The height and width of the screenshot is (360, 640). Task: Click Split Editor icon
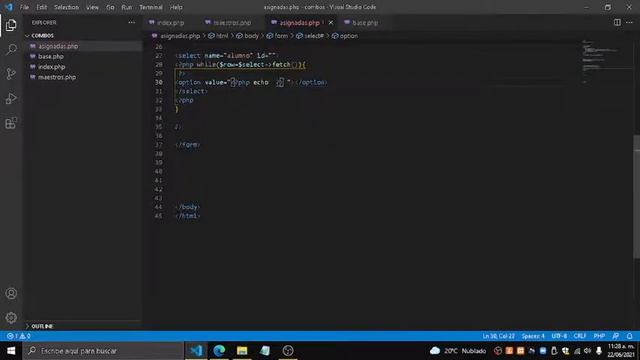tap(617, 22)
